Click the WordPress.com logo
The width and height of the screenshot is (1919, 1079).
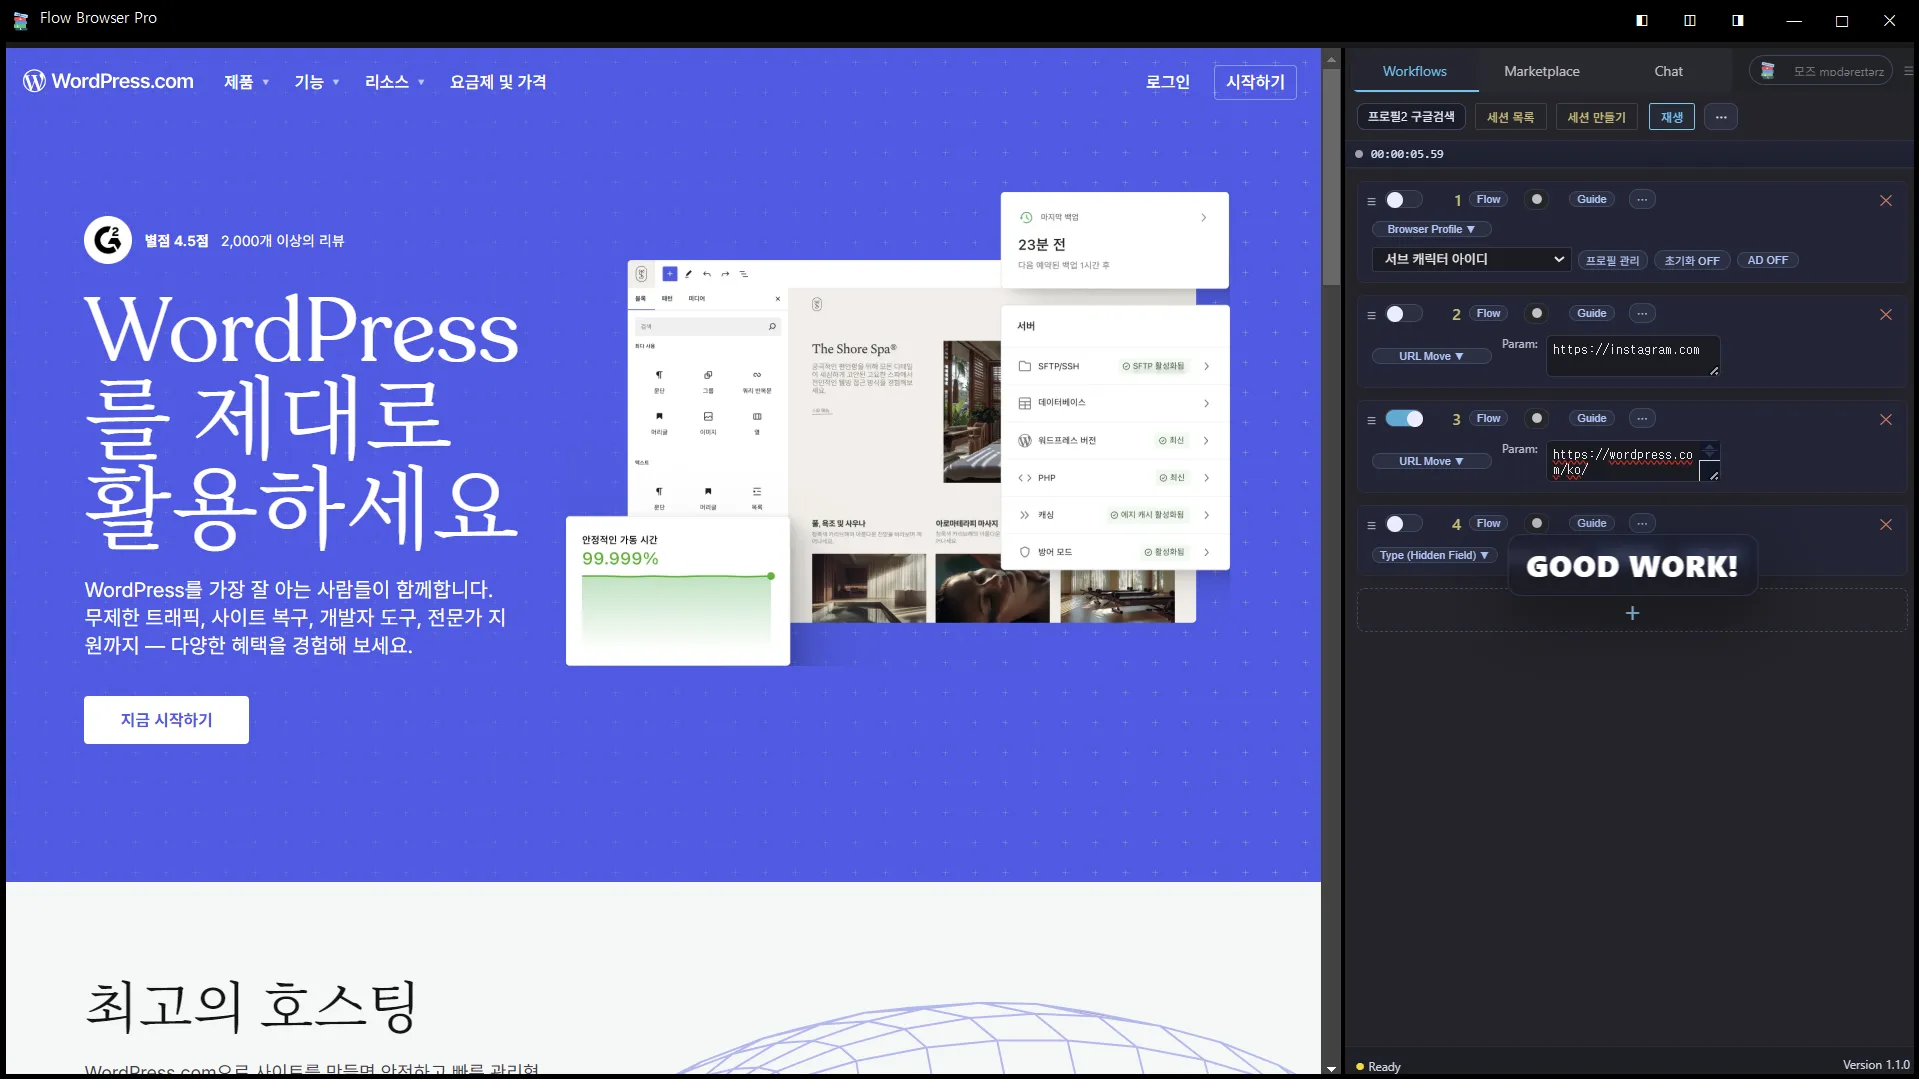pos(108,81)
